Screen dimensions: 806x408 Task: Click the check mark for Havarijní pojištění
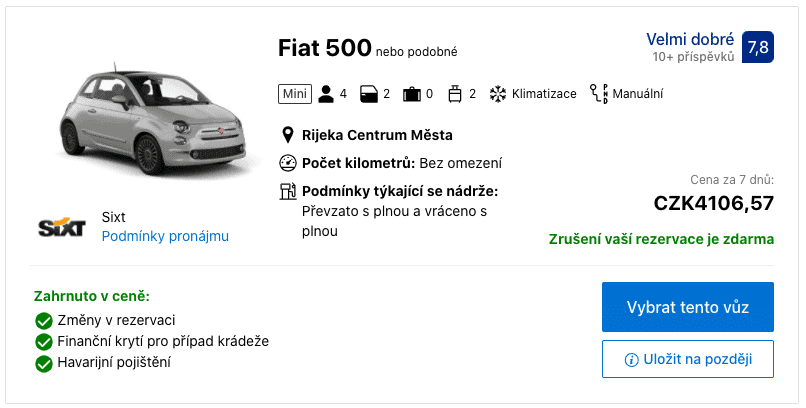click(44, 363)
